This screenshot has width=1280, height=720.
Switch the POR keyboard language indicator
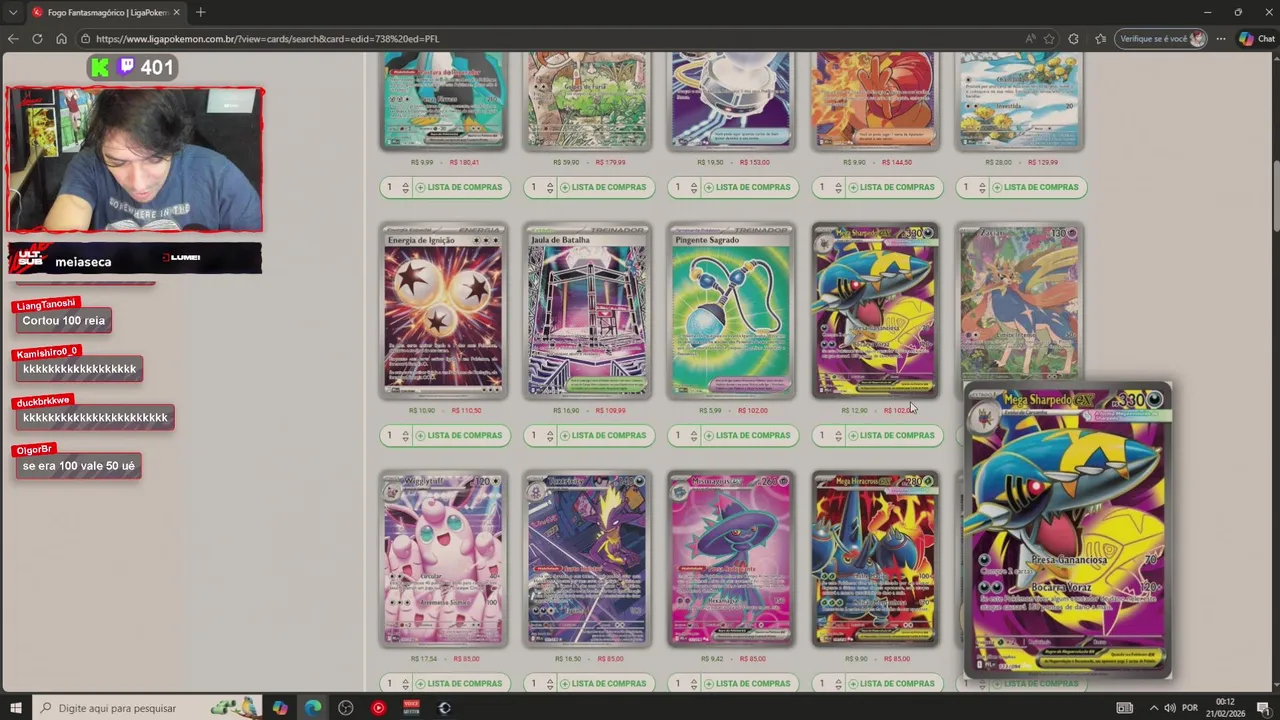[x=1190, y=708]
